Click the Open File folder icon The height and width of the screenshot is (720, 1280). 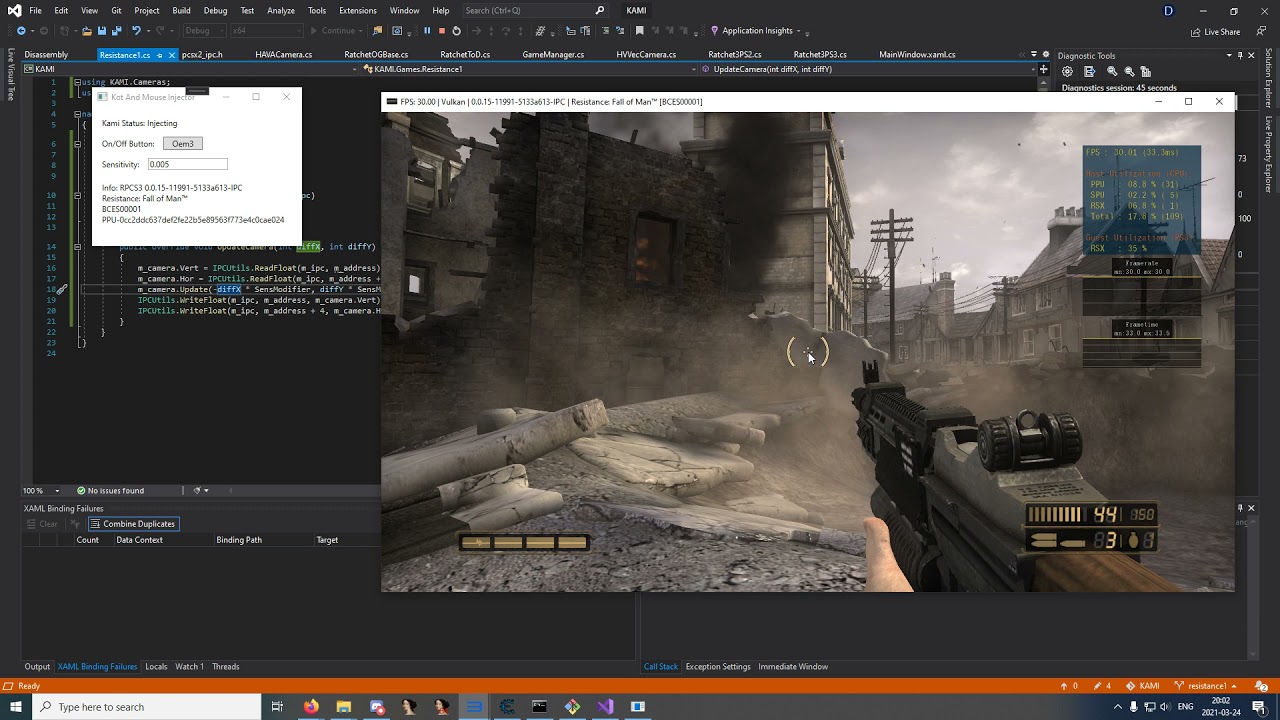click(87, 31)
